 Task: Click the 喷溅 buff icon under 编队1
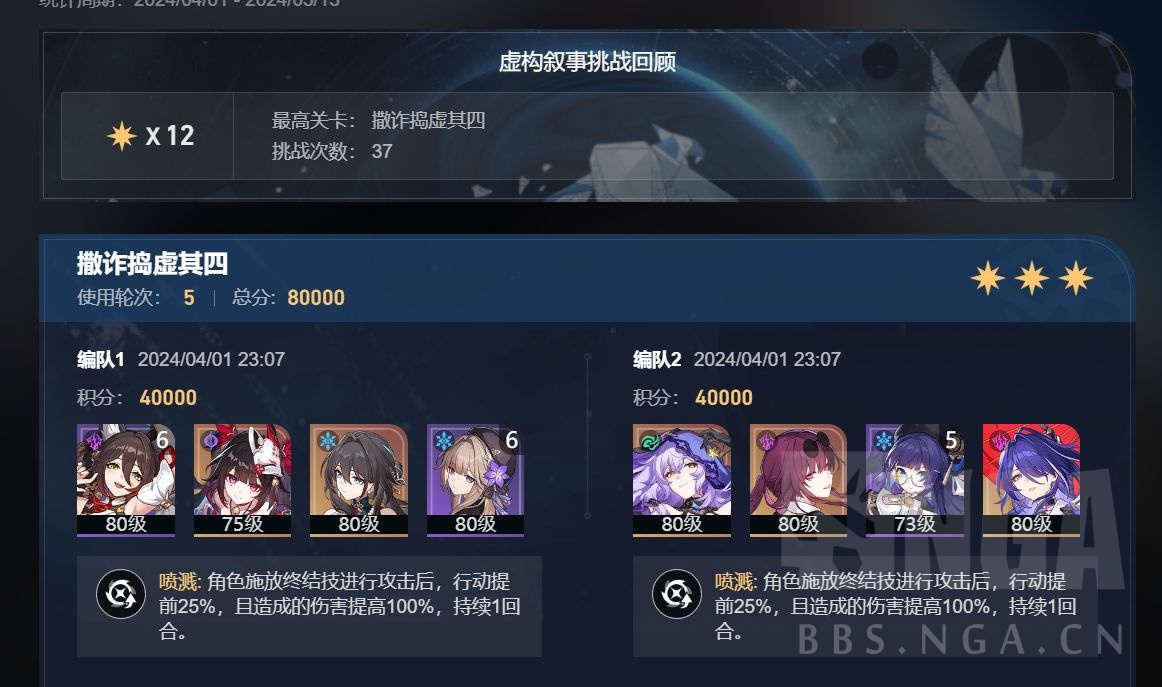[121, 594]
